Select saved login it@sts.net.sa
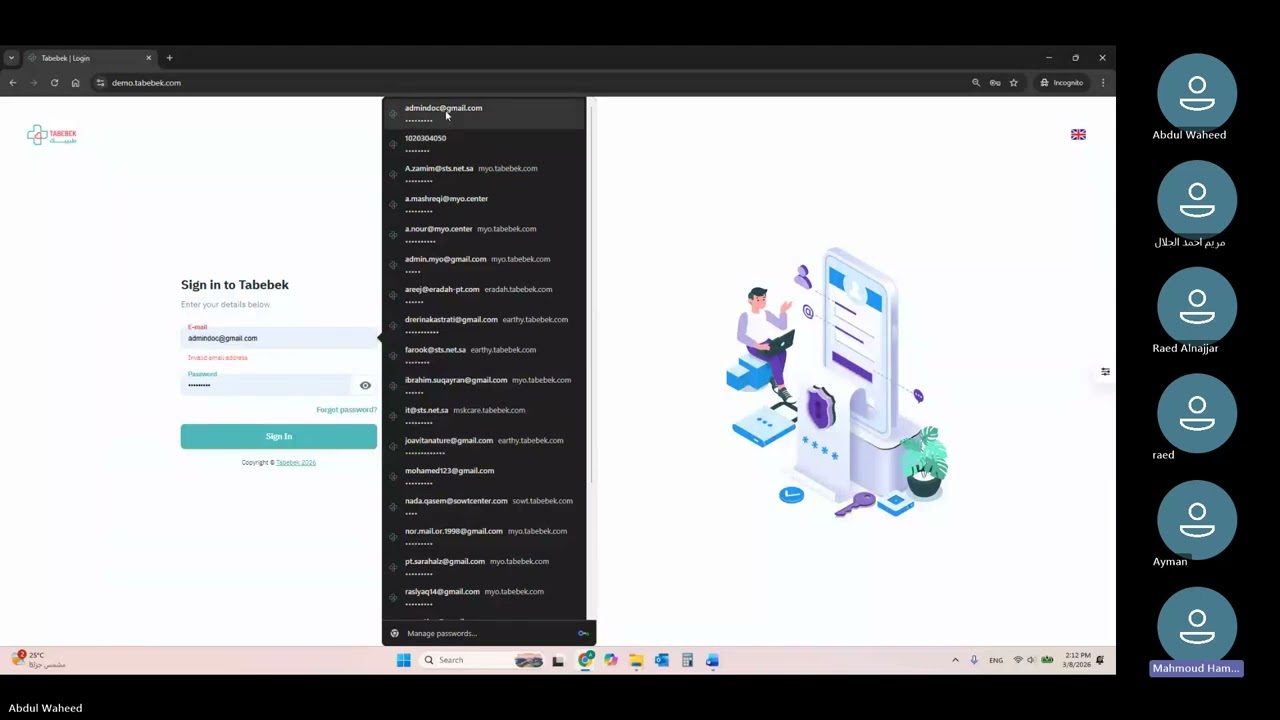 [x=484, y=415]
